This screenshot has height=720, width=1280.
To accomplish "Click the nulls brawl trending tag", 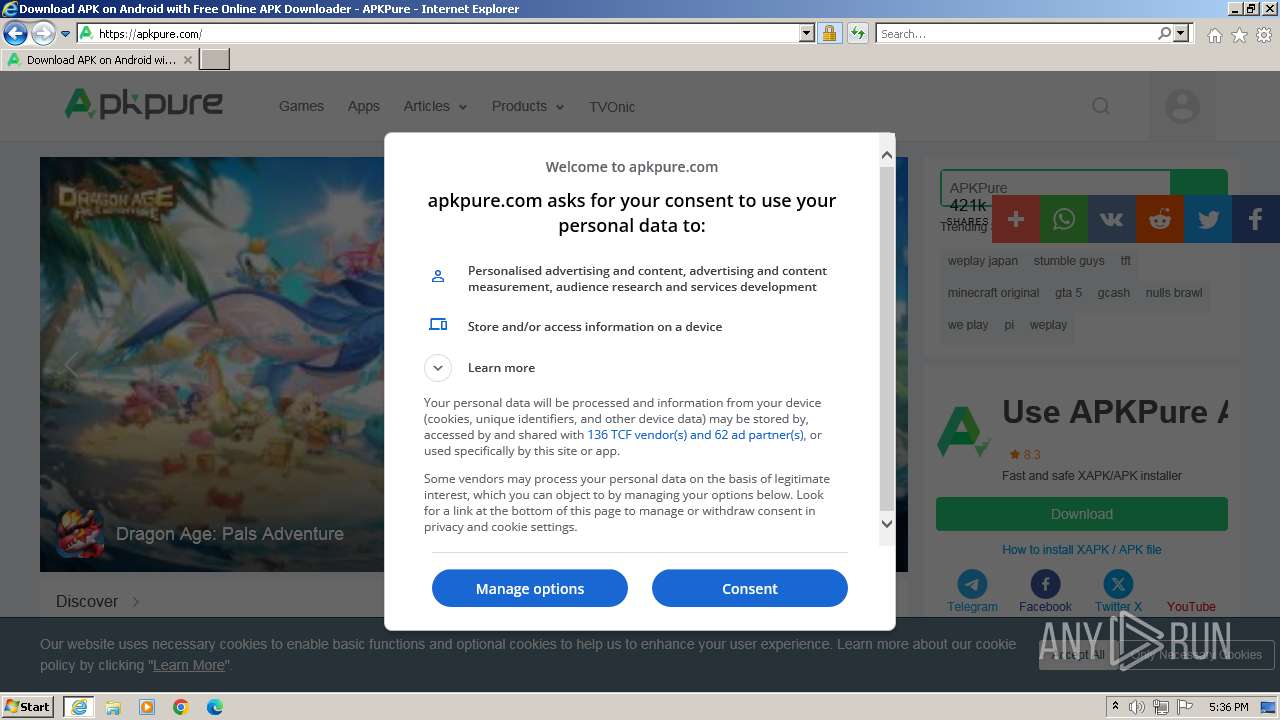I will [x=1174, y=293].
